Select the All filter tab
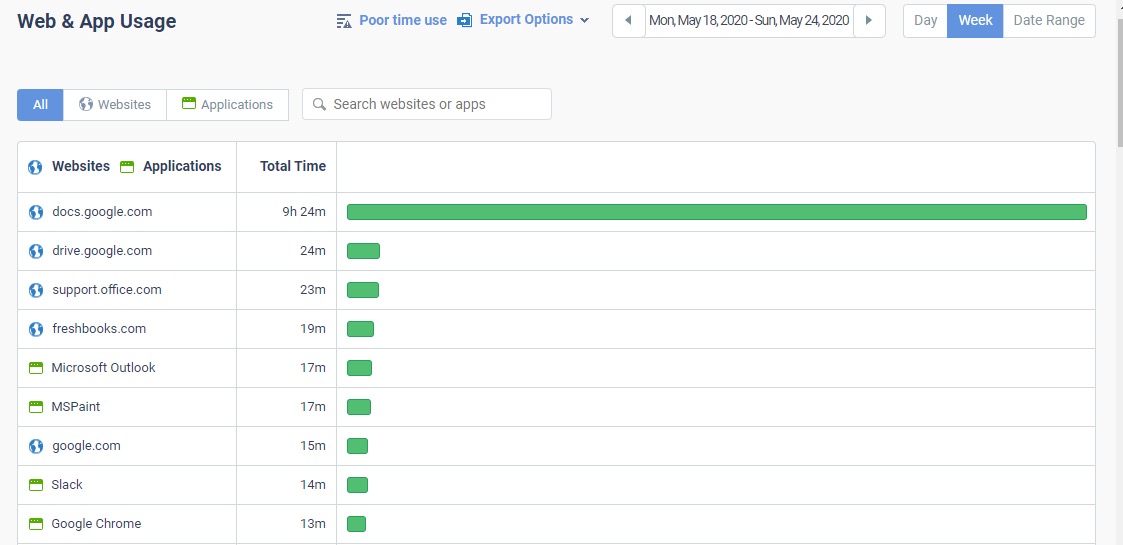The height and width of the screenshot is (545, 1123). [40, 105]
